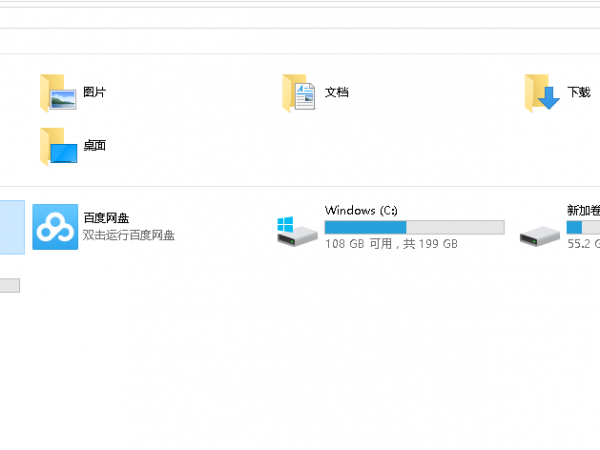Click the 新加卷 drive name label

click(583, 211)
